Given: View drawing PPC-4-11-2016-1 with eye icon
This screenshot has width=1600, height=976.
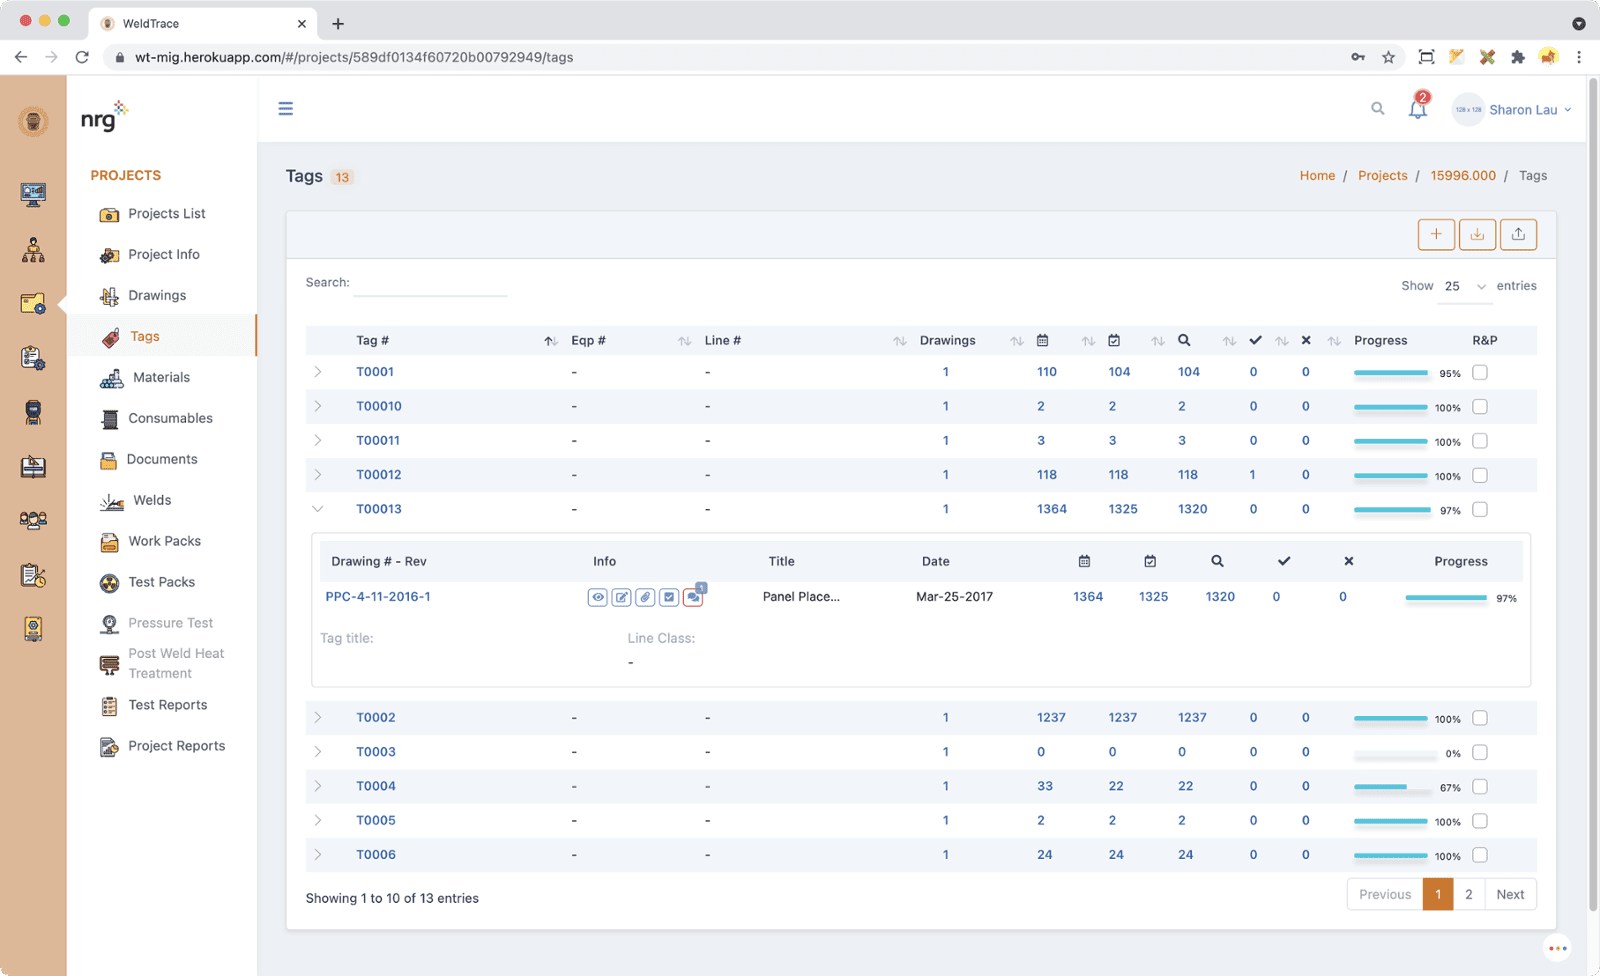Looking at the screenshot, I should click(x=597, y=597).
